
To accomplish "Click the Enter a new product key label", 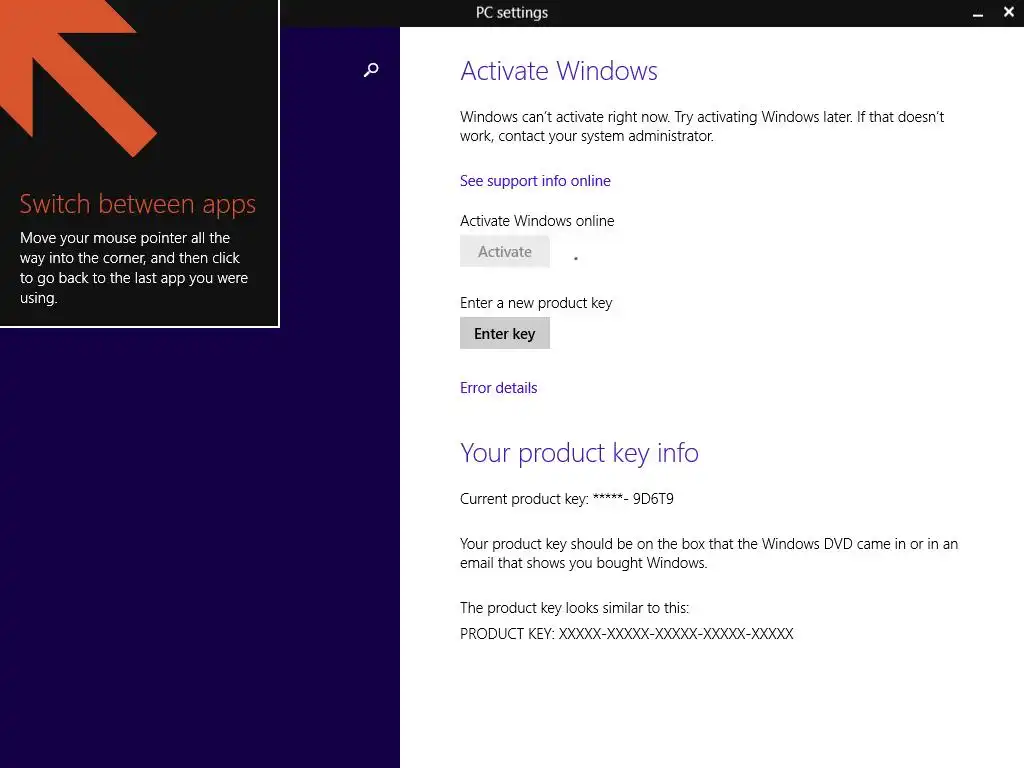I will click(536, 303).
